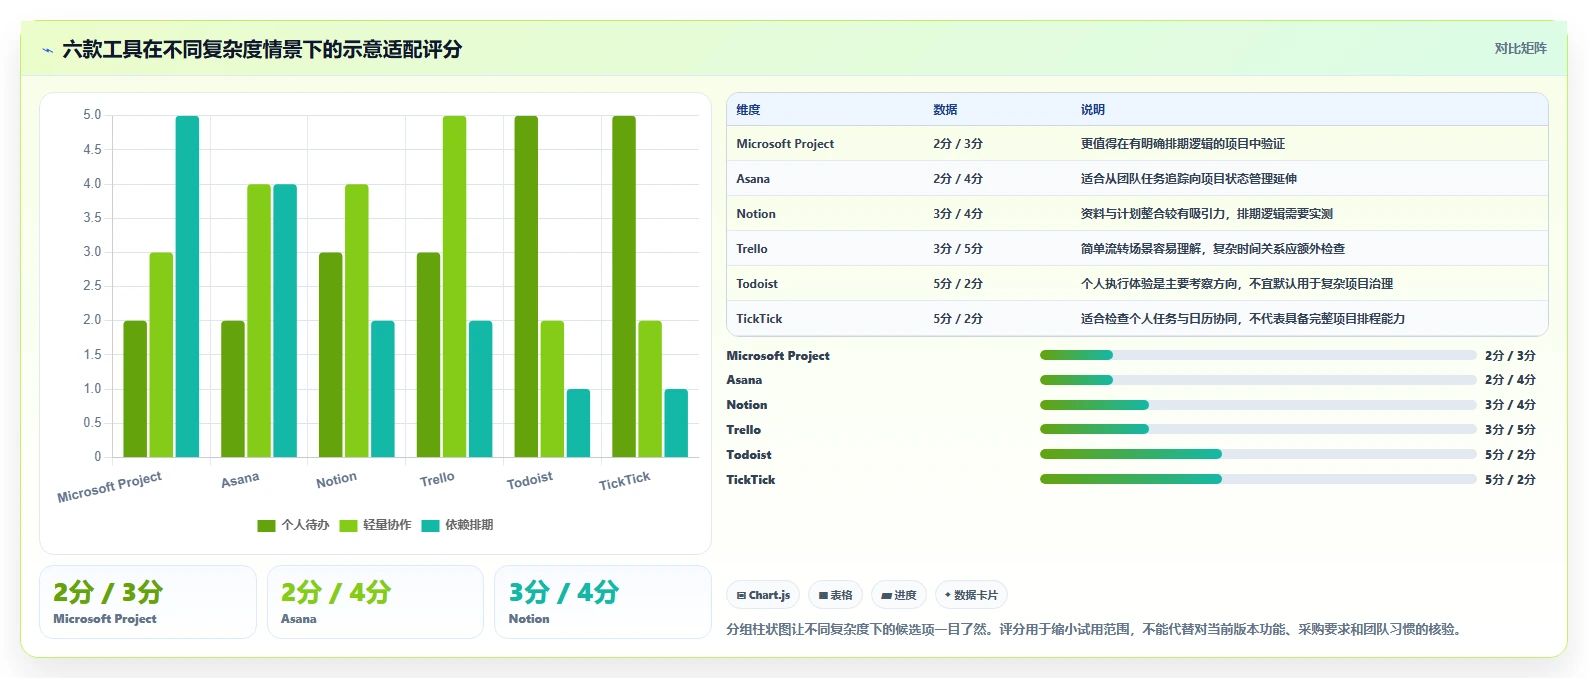Click the 5.0 y-axis value
Viewport: 1588px width, 678px height.
[92, 115]
